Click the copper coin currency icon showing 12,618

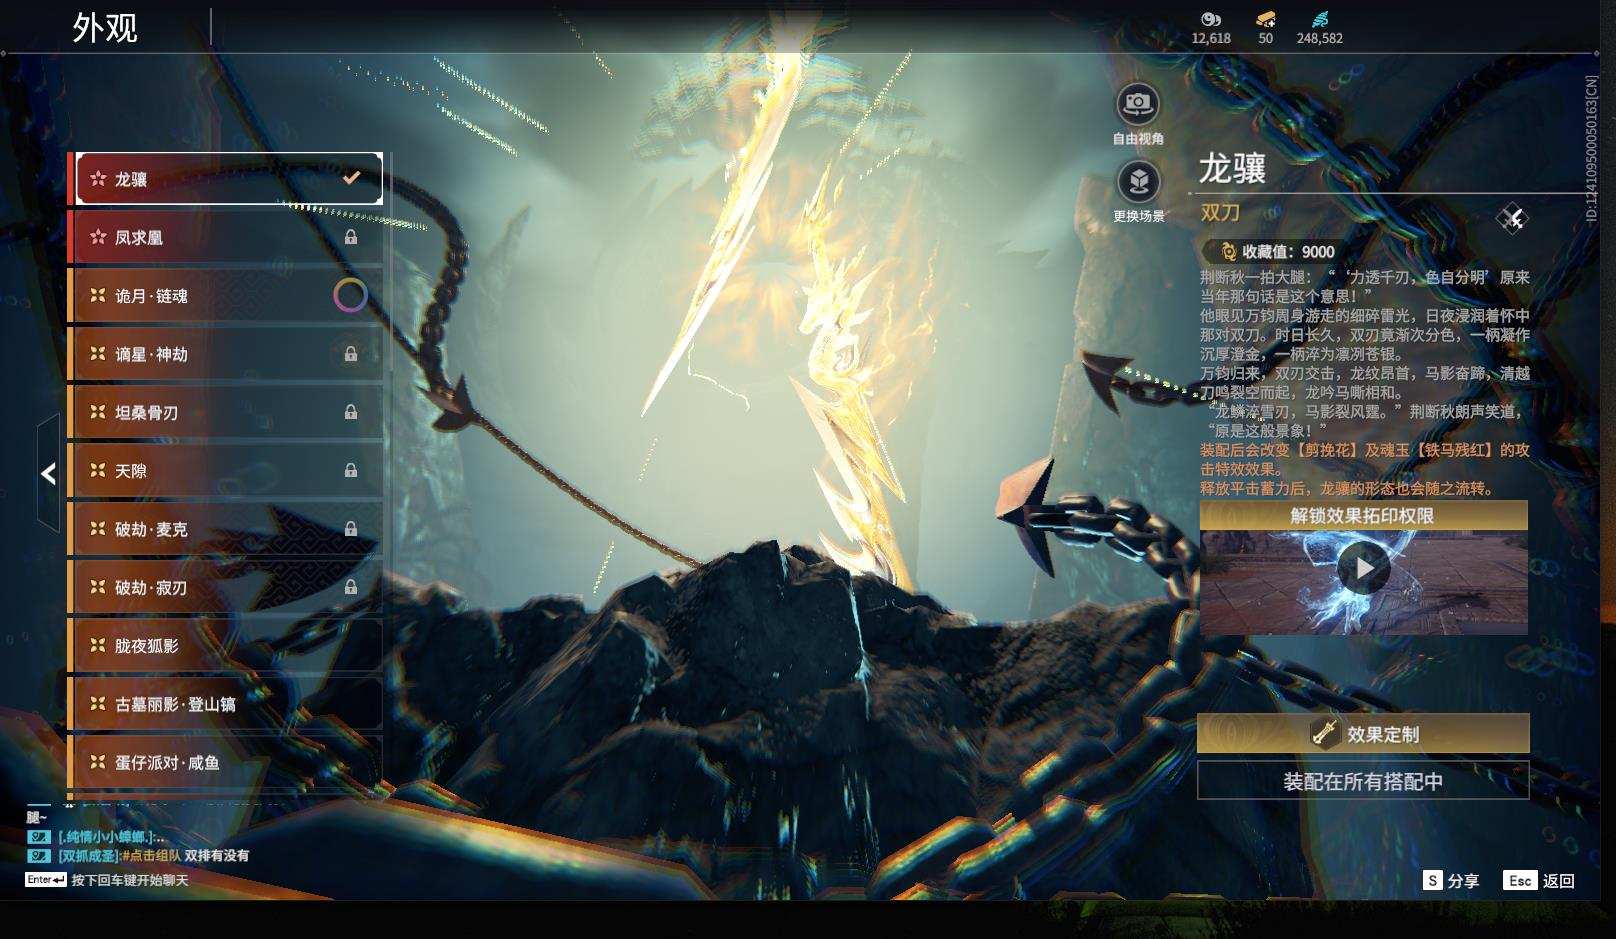click(x=1211, y=19)
